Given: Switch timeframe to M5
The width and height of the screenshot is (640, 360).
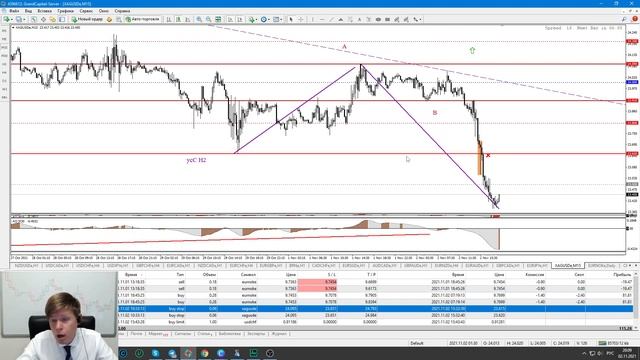Looking at the screenshot, I should click(x=4, y=39).
